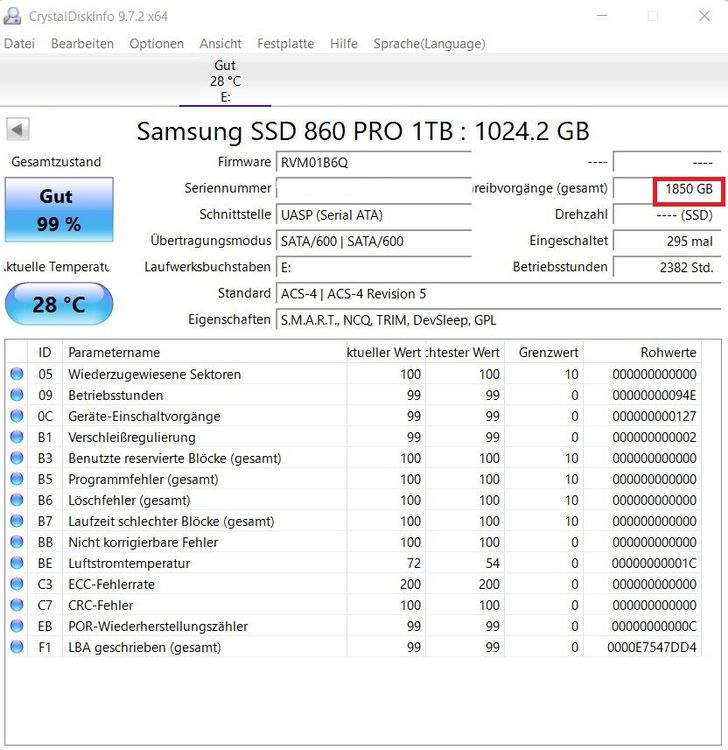Image resolution: width=728 pixels, height=750 pixels.
Task: Click the status dot for Geräte-Einschaltvorgänge
Action: (17, 416)
